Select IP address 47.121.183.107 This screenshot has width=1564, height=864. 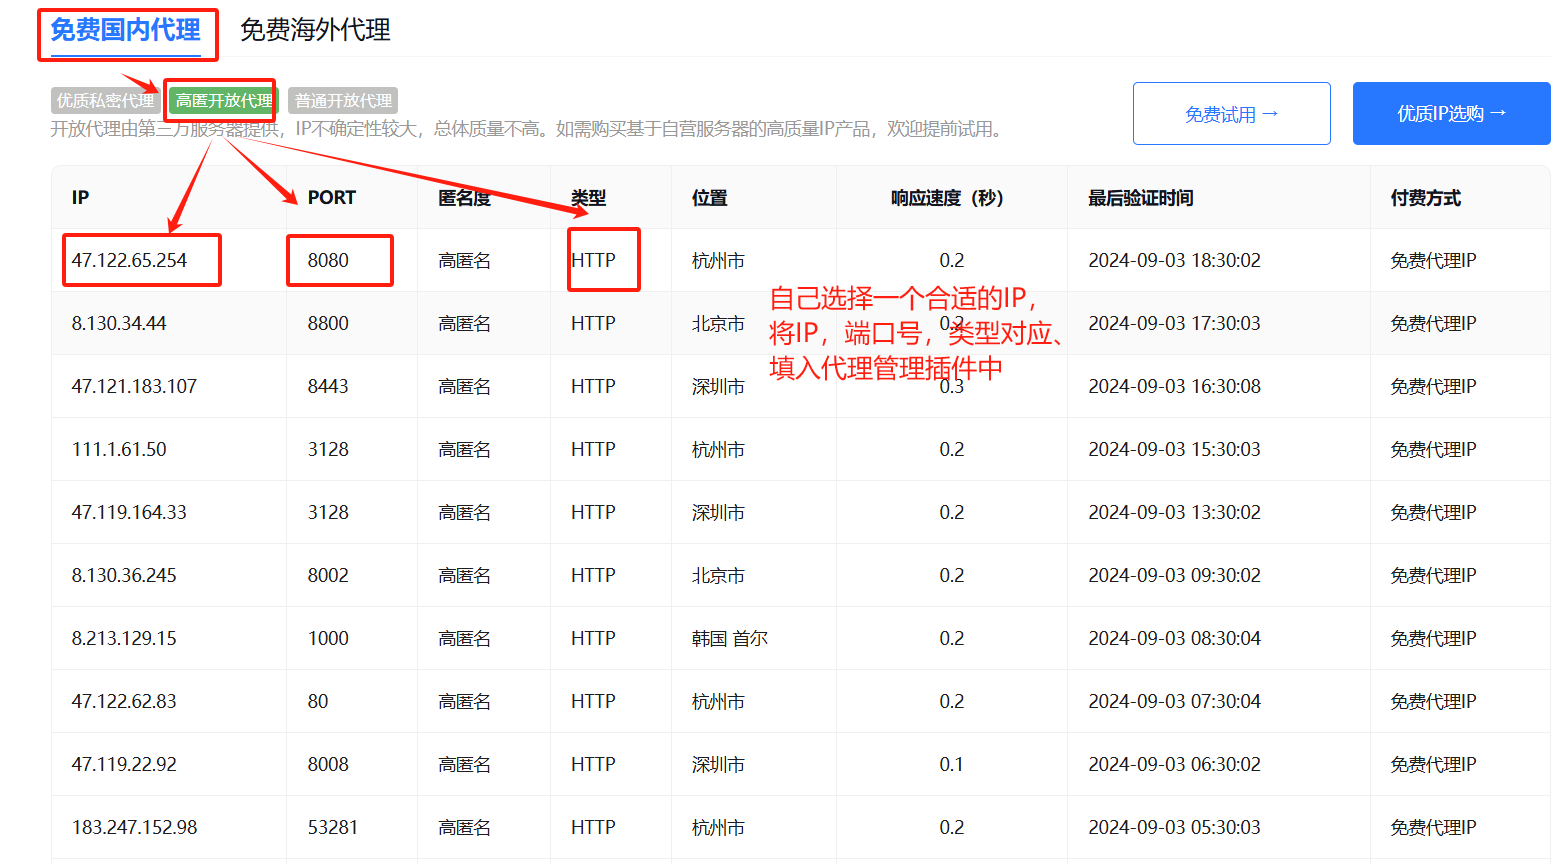[134, 387]
